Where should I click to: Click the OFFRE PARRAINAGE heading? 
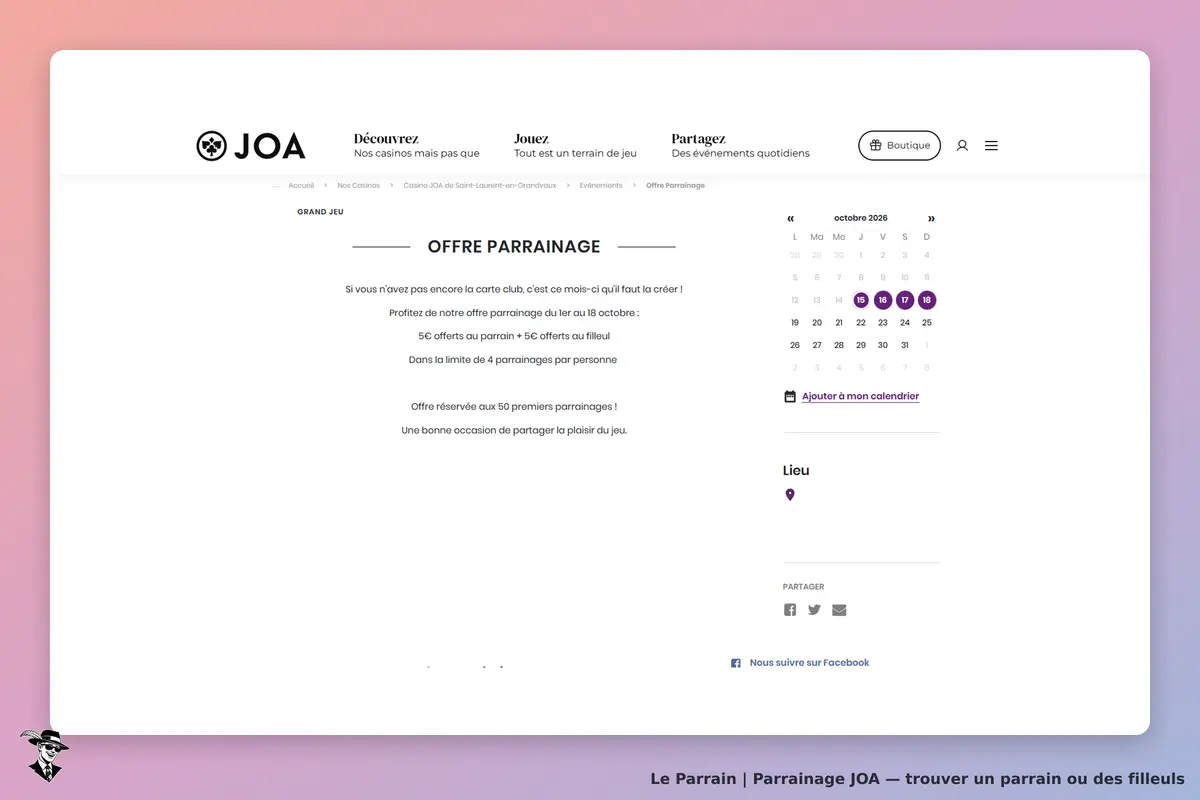click(514, 247)
